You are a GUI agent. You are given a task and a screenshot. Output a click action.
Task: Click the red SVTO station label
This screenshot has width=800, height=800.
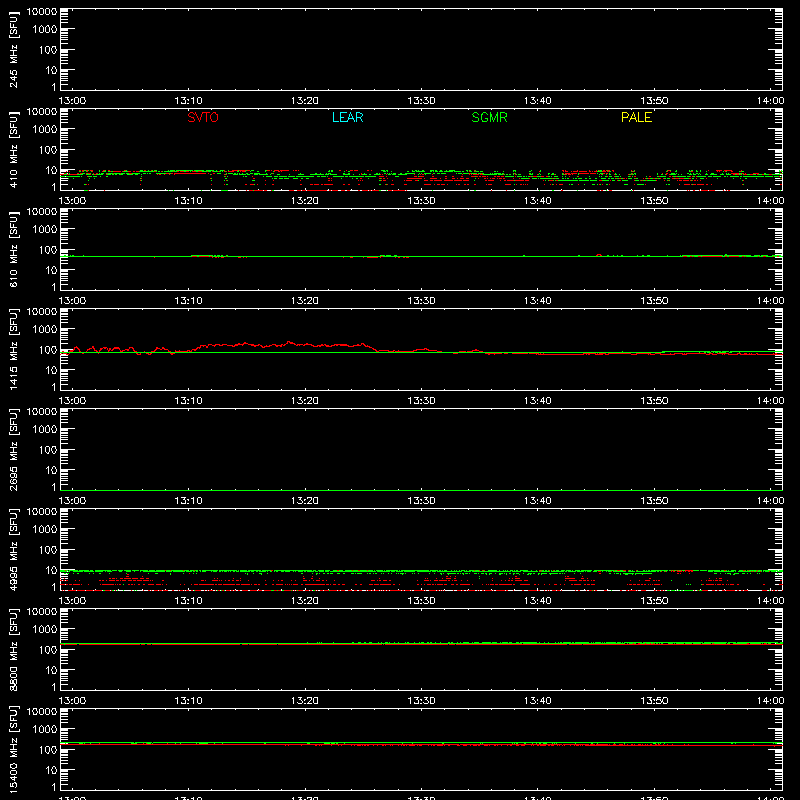(x=203, y=117)
